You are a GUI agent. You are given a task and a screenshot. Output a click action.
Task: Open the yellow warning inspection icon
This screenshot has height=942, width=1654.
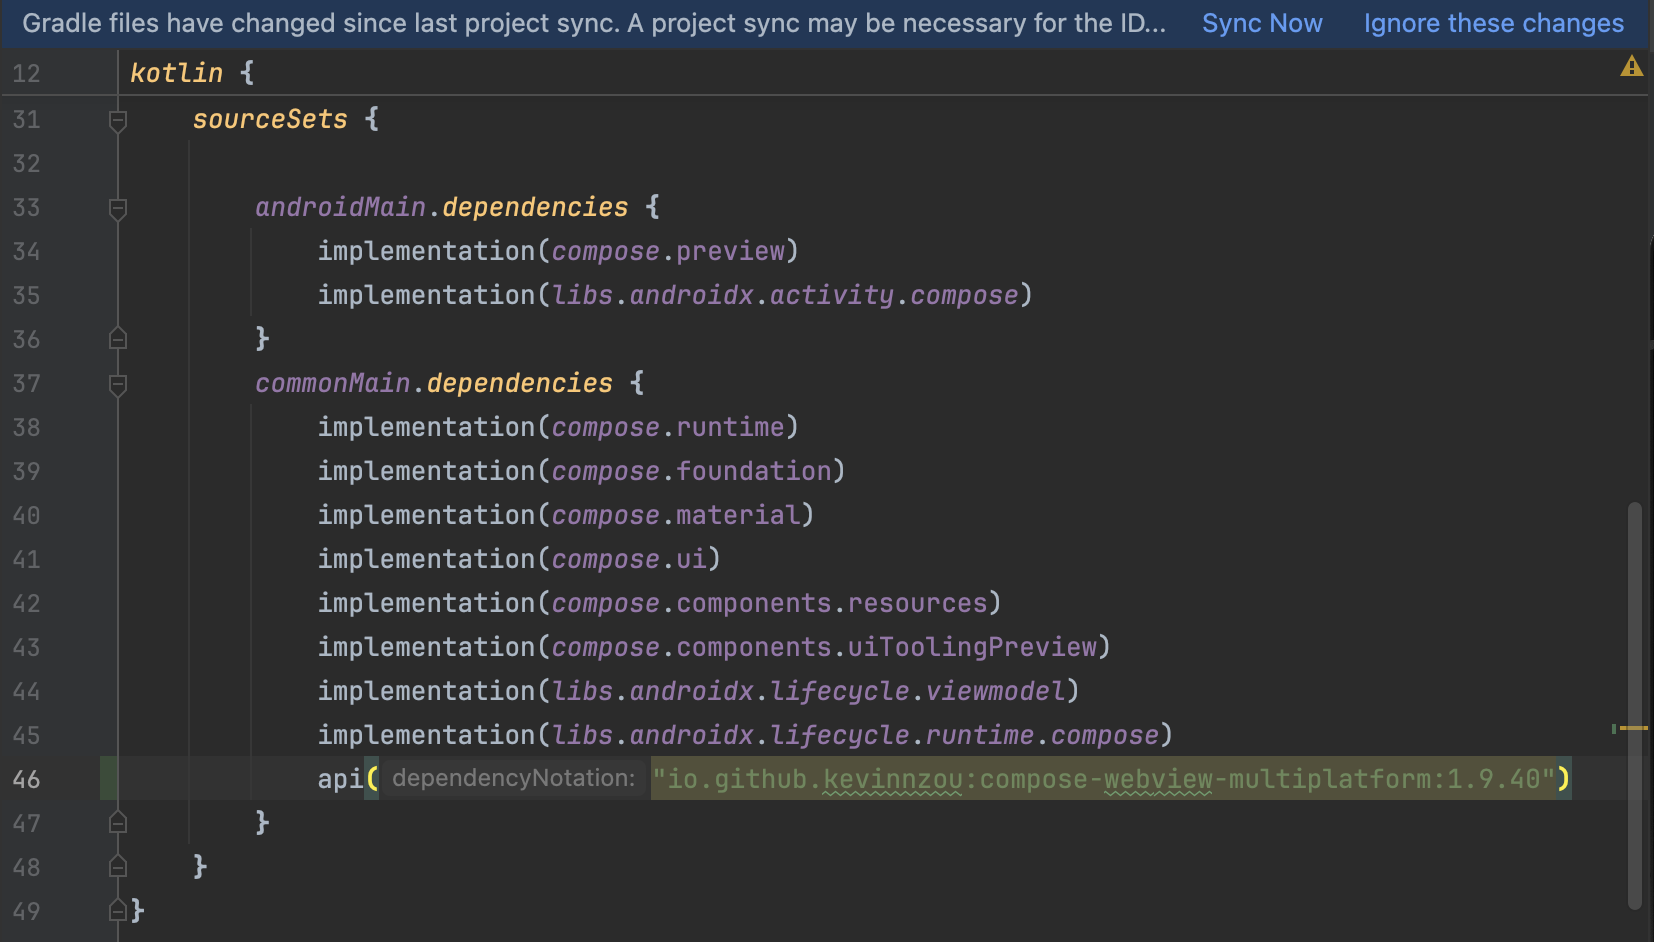[1631, 67]
